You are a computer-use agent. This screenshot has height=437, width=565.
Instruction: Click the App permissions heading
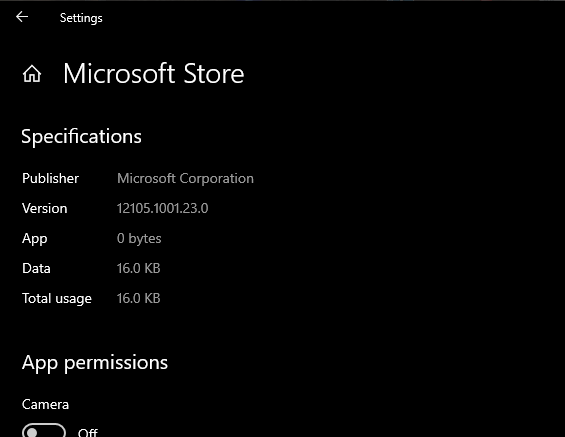[x=95, y=362]
